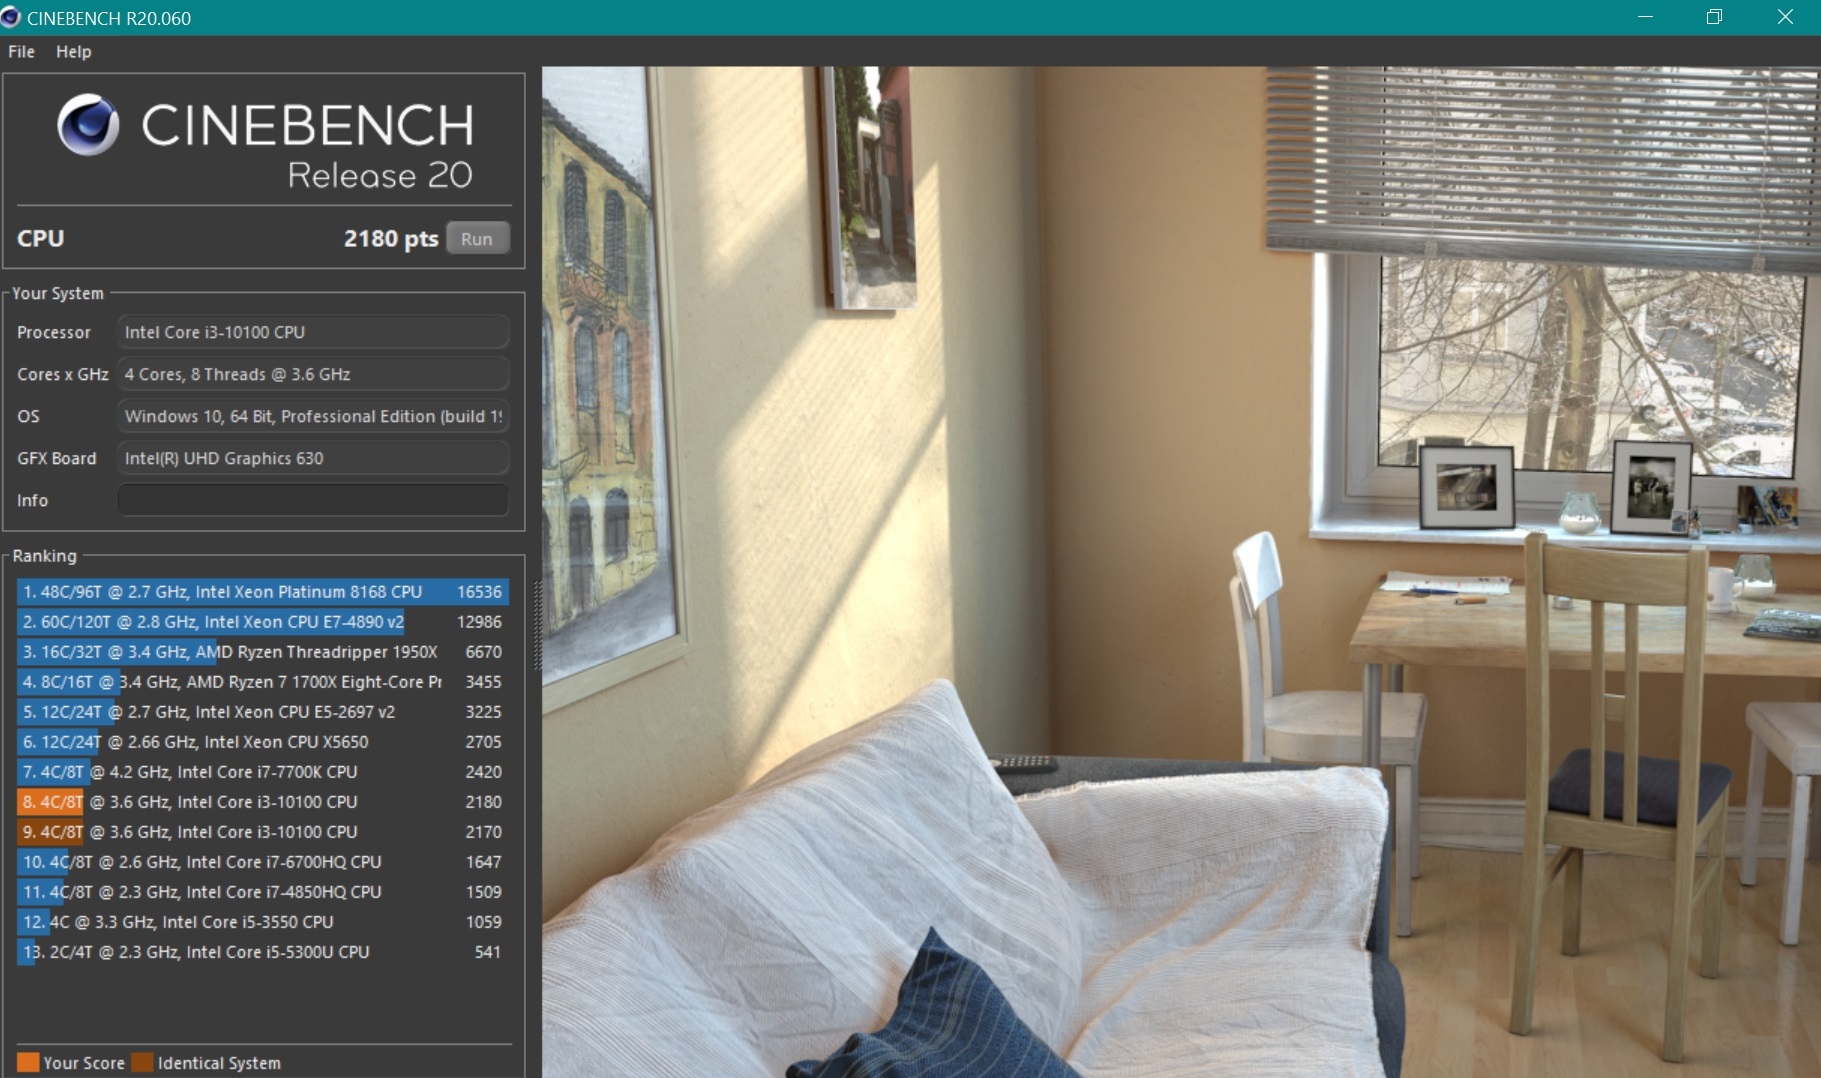1821x1078 pixels.
Task: Click the Your Score legend label
Action: [84, 1063]
